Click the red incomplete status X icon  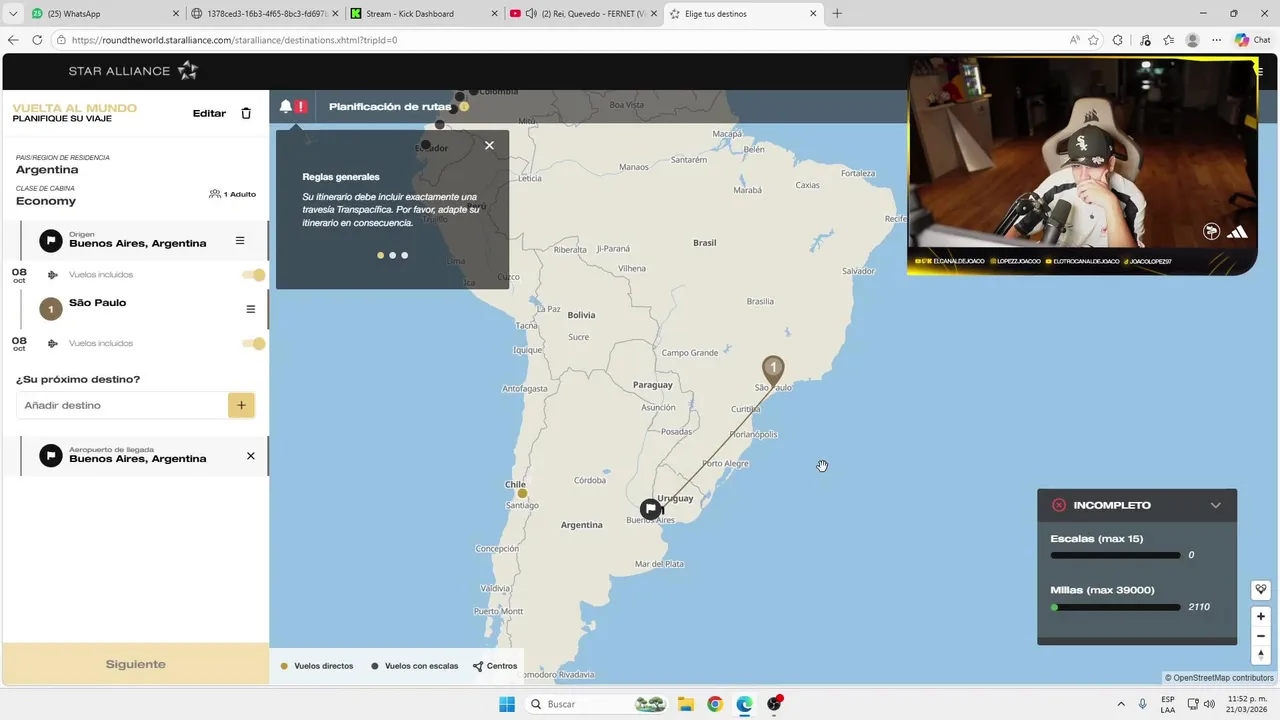click(1059, 505)
